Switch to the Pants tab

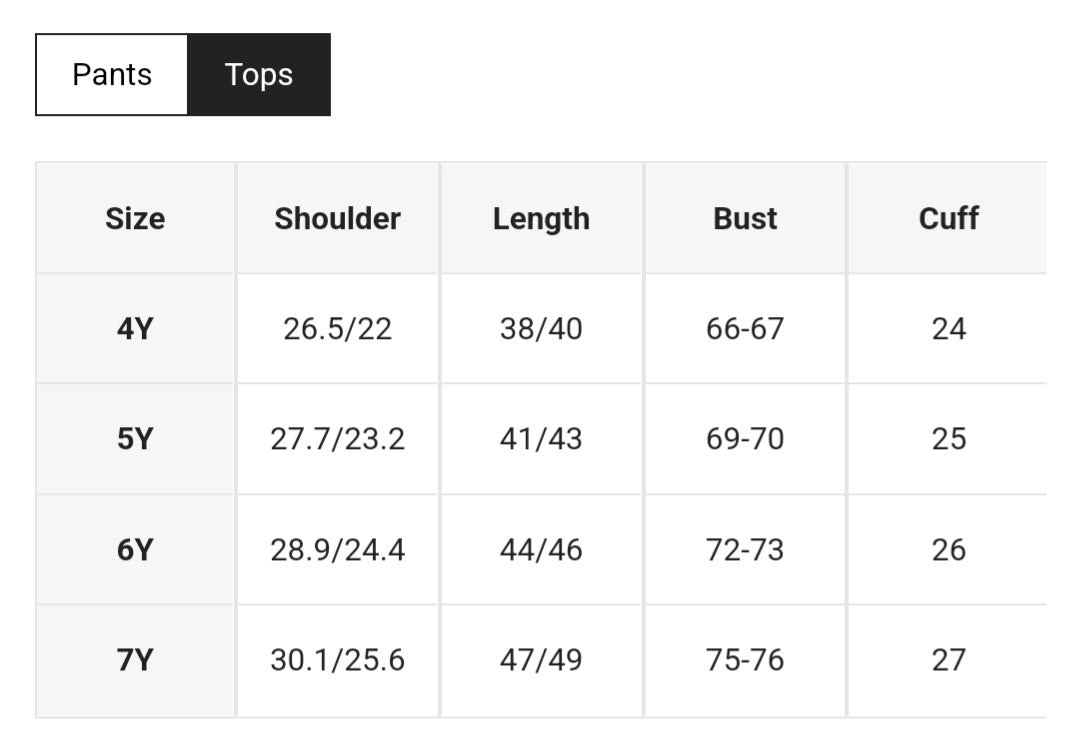pyautogui.click(x=112, y=75)
